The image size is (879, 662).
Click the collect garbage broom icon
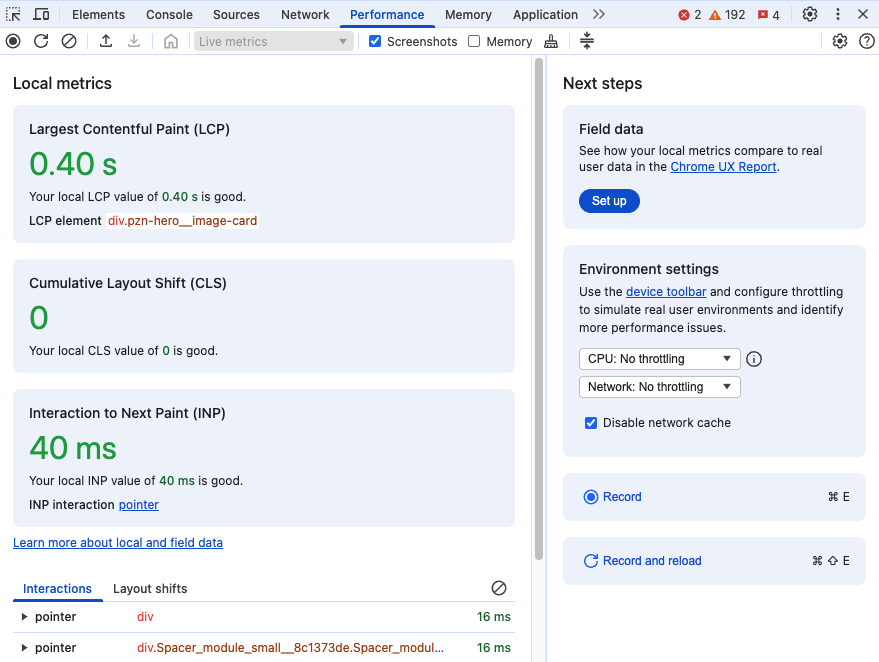coord(551,41)
